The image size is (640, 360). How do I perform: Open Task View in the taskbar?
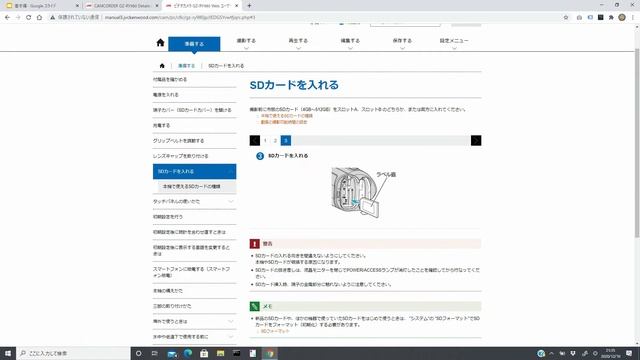[x=155, y=353]
